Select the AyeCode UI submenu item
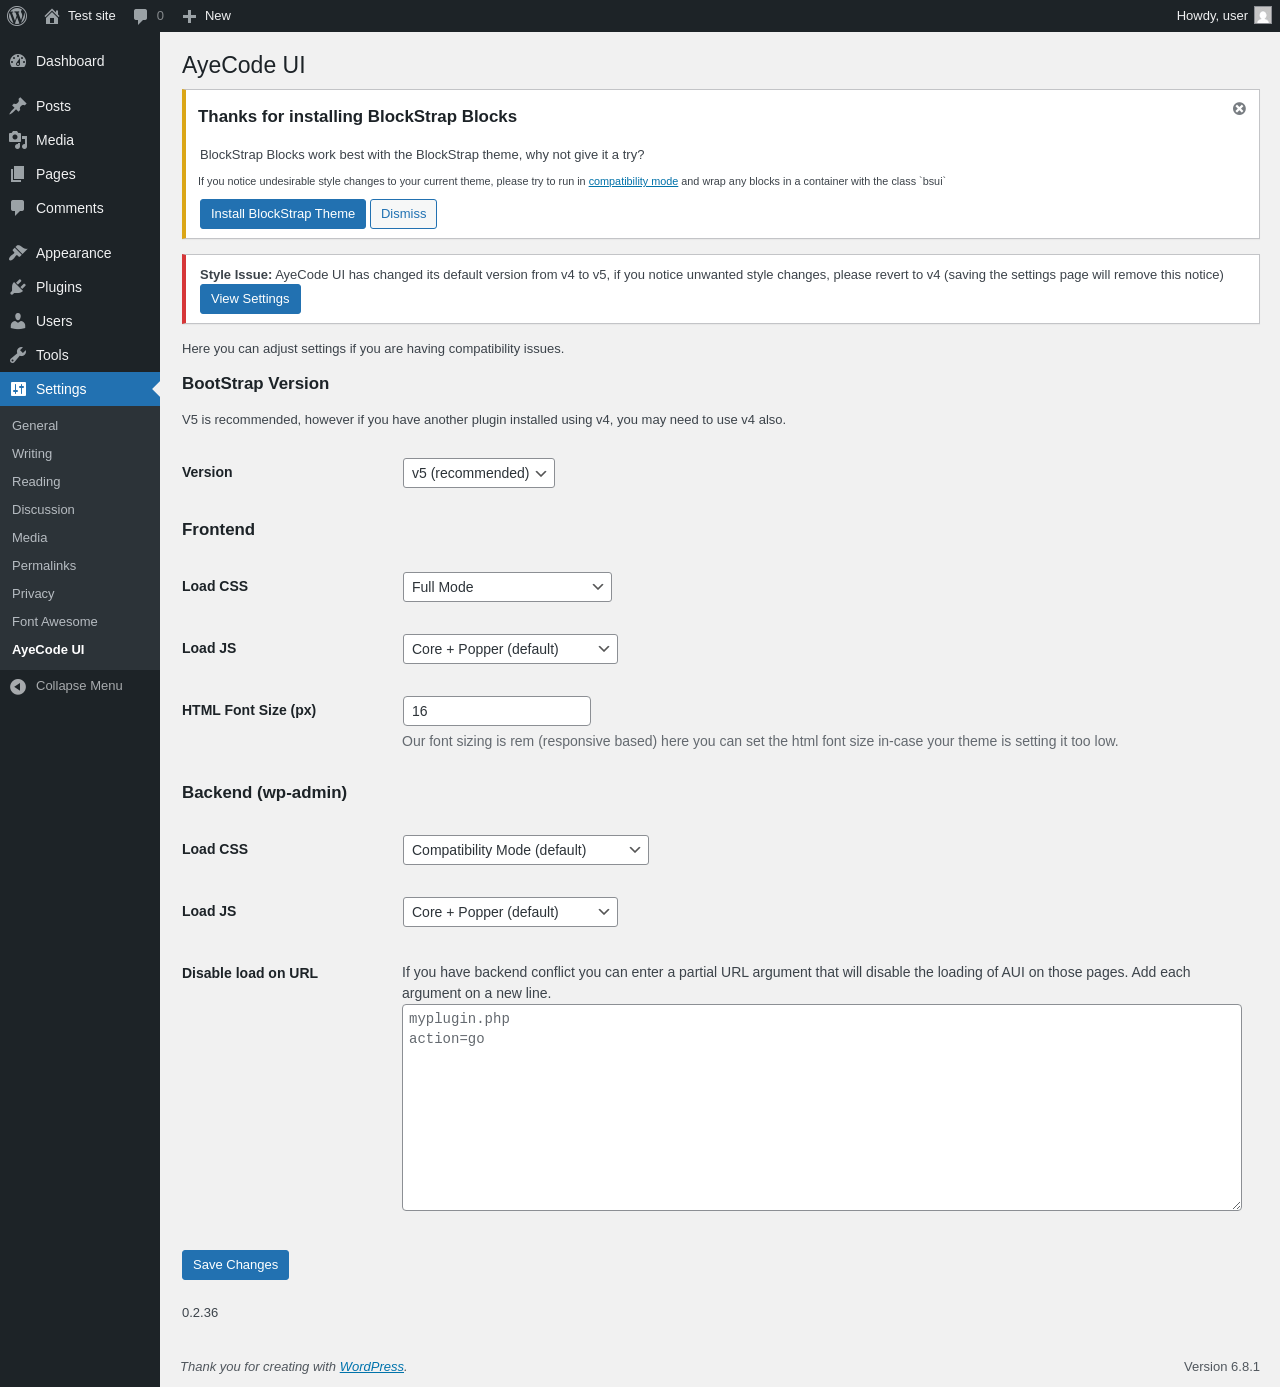Screen dimensions: 1280x1387 [x=80, y=650]
